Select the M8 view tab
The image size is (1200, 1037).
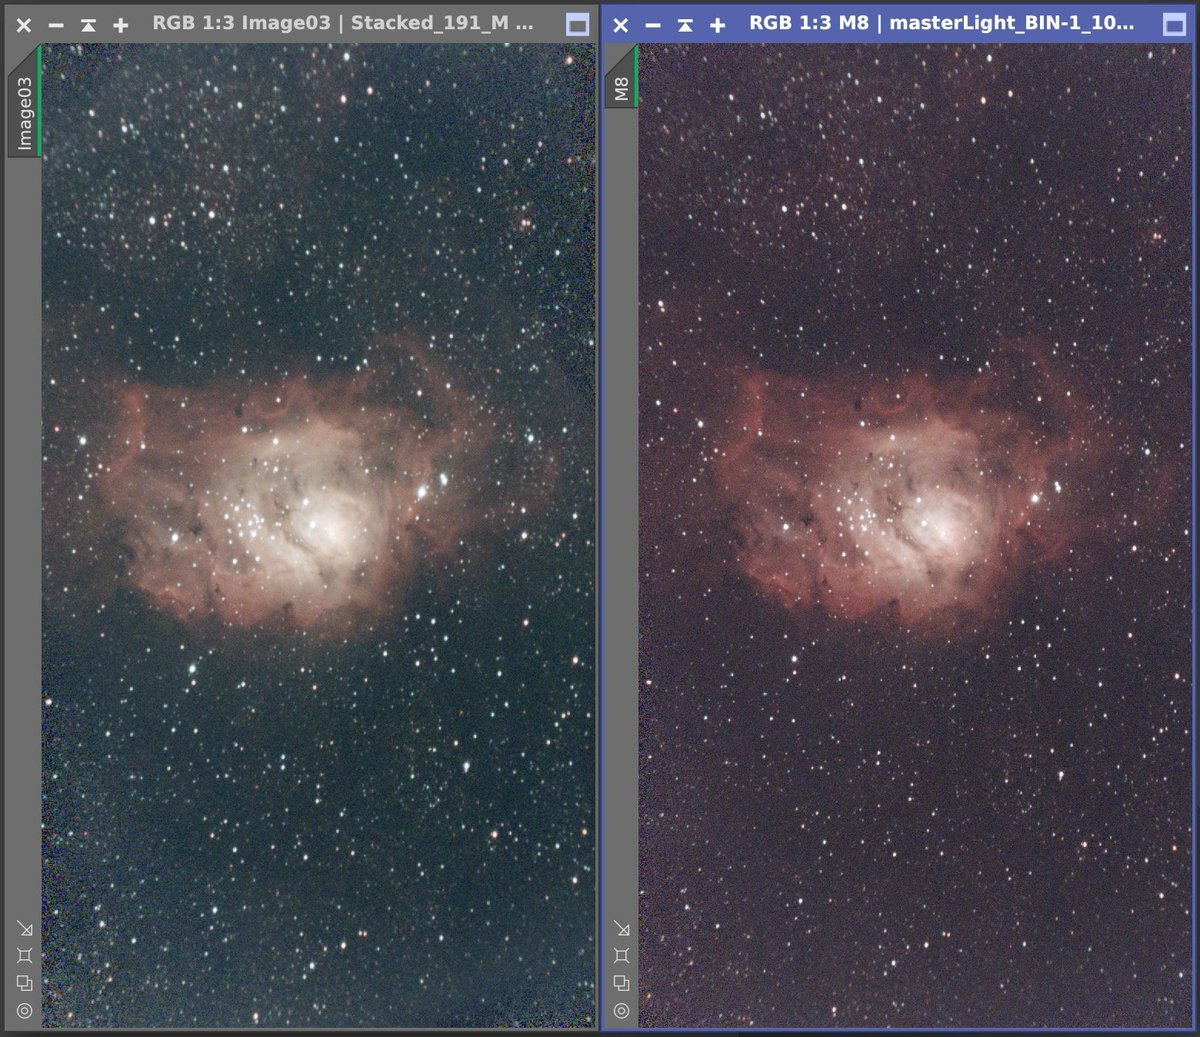(x=621, y=81)
